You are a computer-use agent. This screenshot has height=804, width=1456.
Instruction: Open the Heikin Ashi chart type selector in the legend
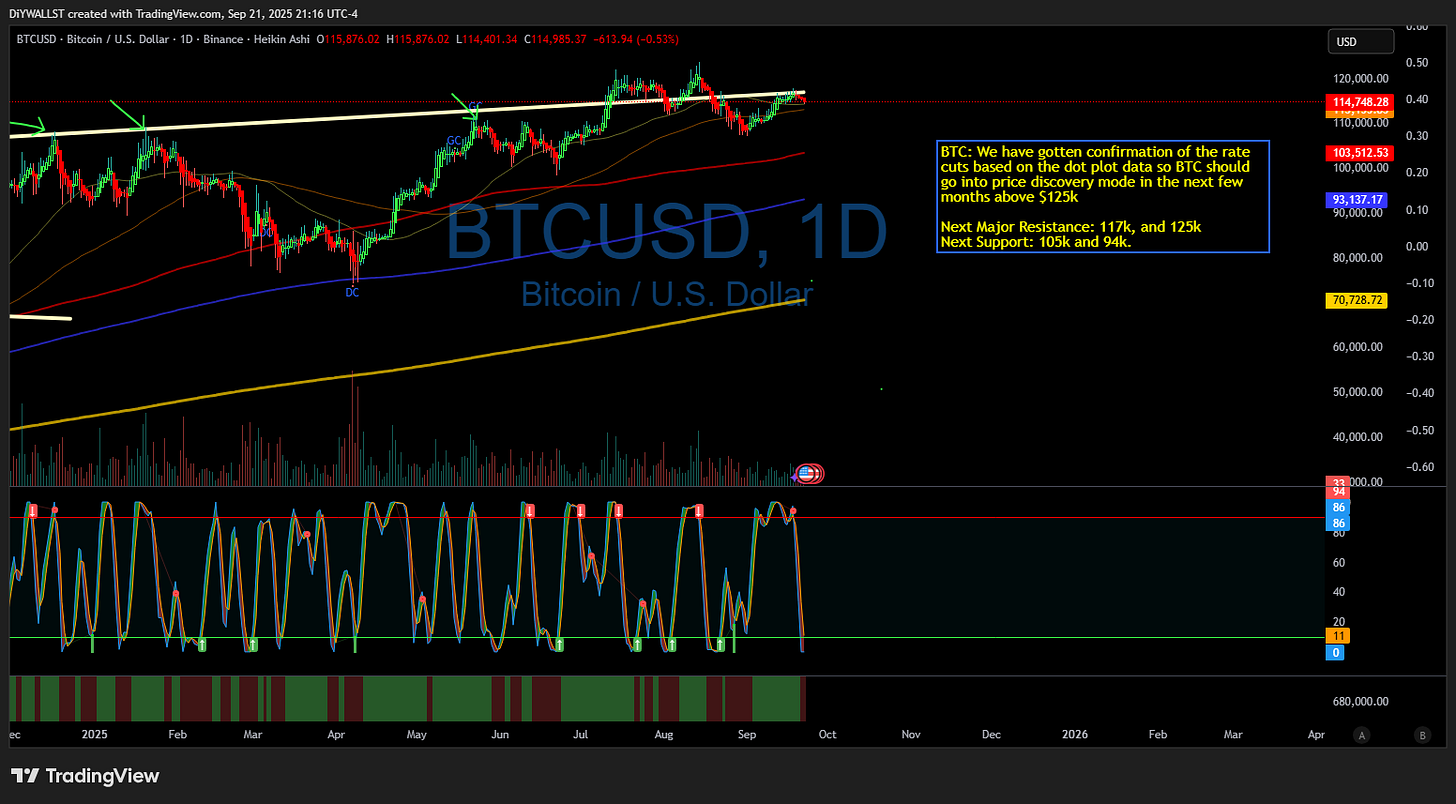pos(282,39)
